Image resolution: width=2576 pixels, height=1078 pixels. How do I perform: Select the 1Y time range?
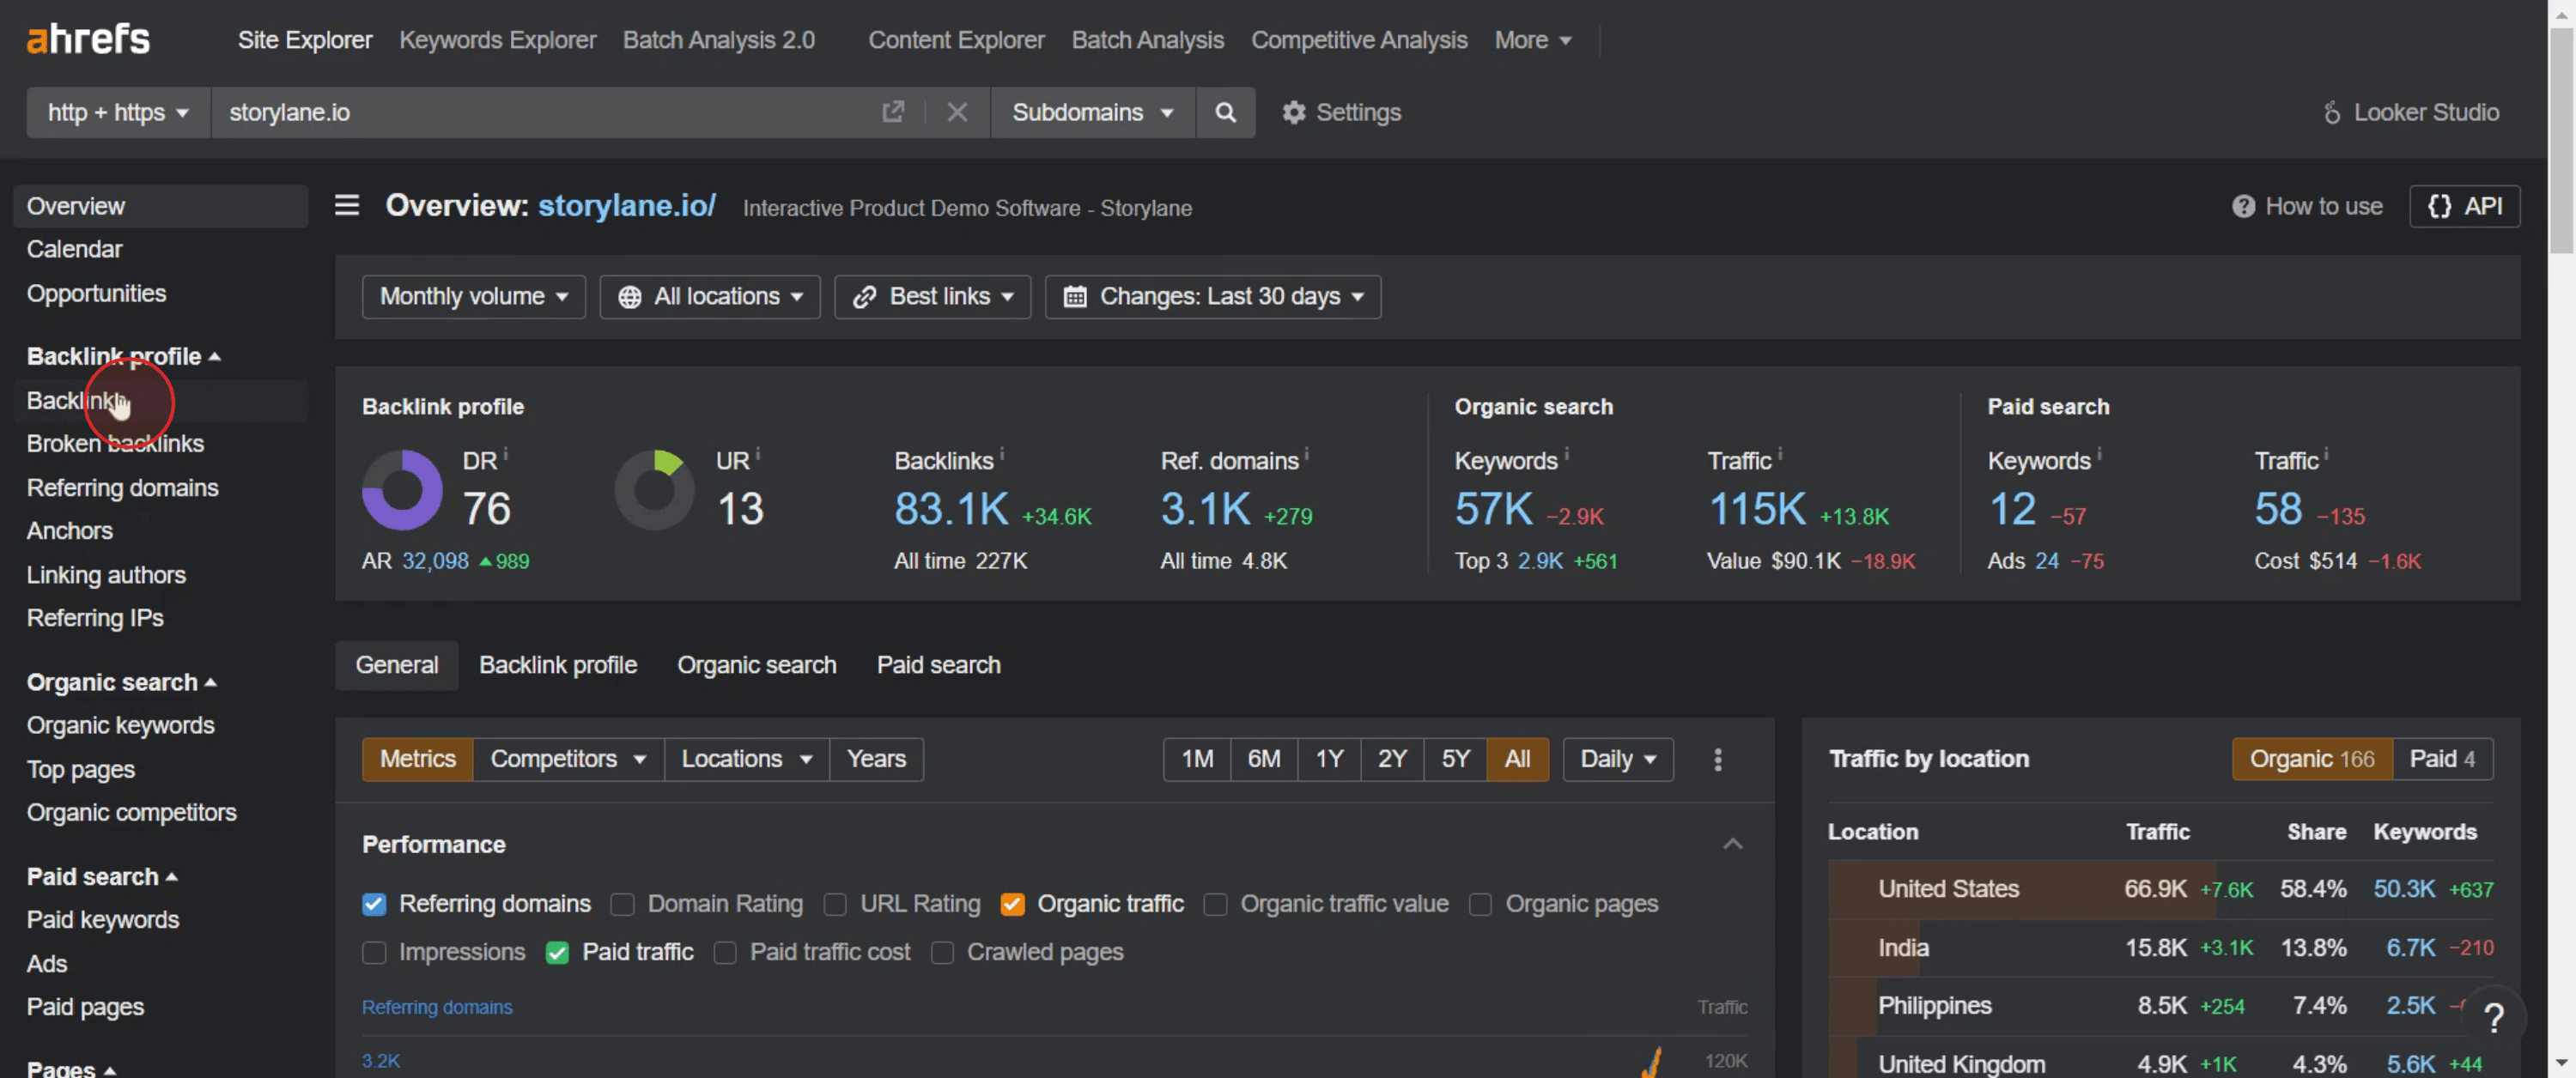point(1328,759)
